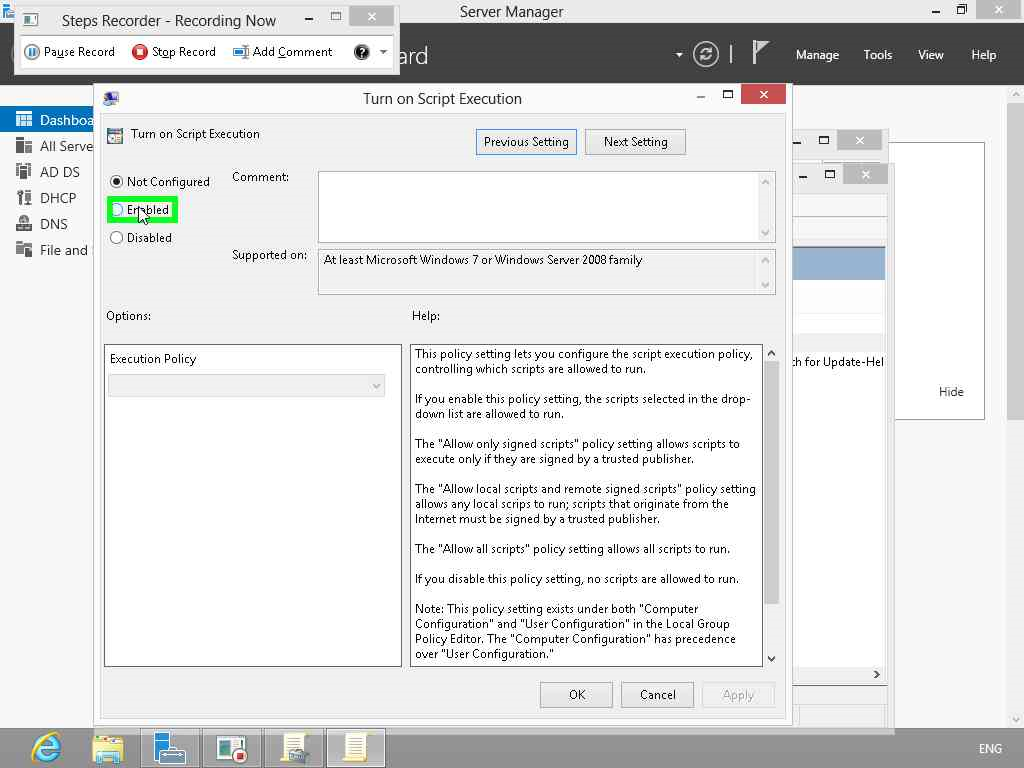The width and height of the screenshot is (1024, 768).
Task: Click Server Manager refresh icon
Action: click(706, 54)
